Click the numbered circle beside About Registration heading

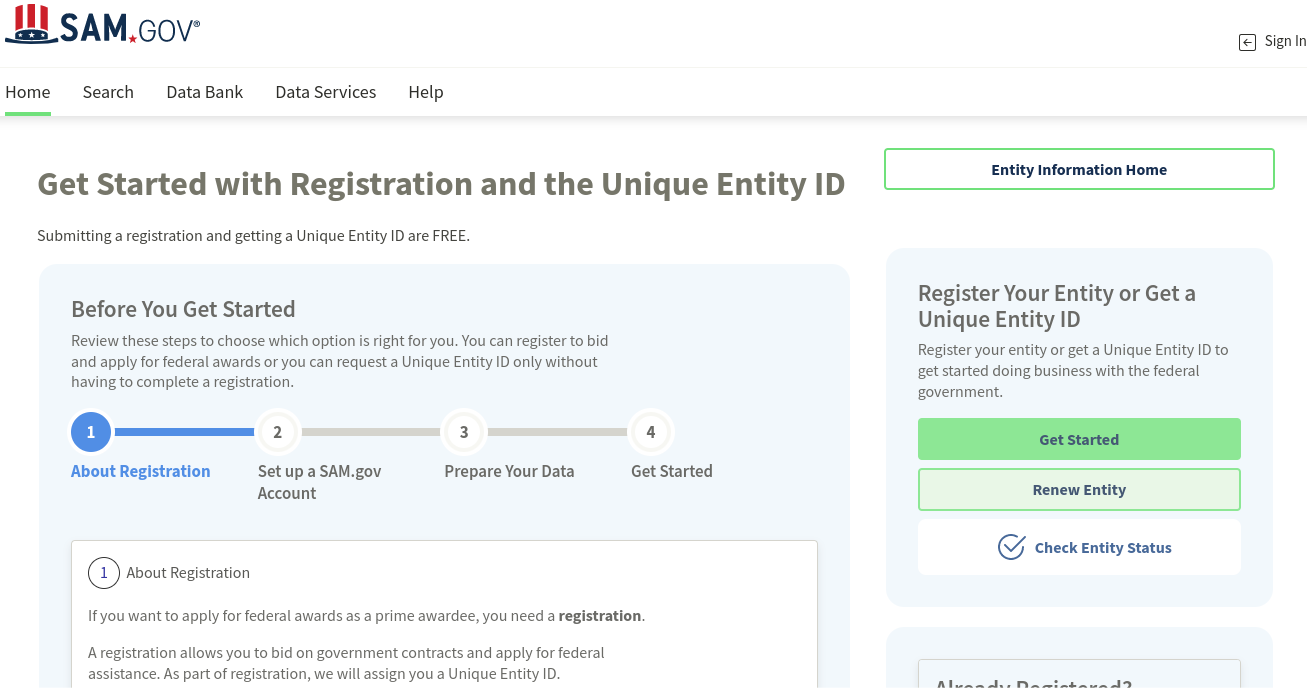tap(104, 573)
